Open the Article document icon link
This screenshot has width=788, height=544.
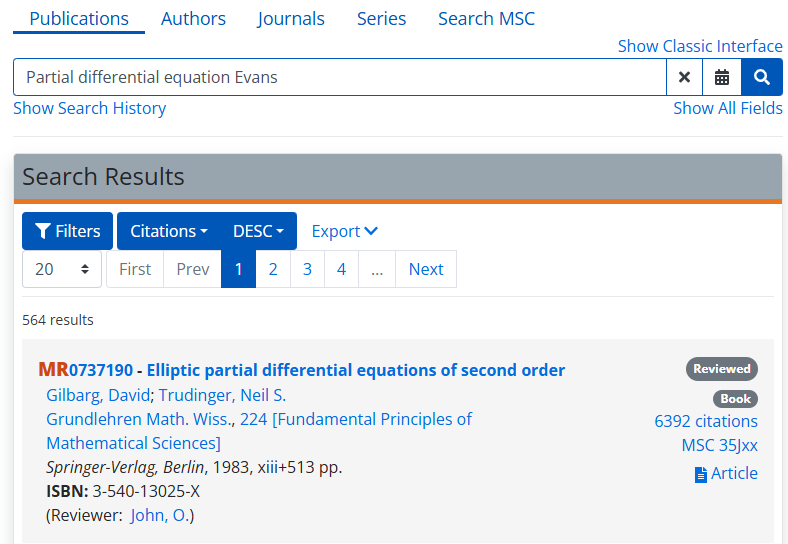(x=726, y=474)
